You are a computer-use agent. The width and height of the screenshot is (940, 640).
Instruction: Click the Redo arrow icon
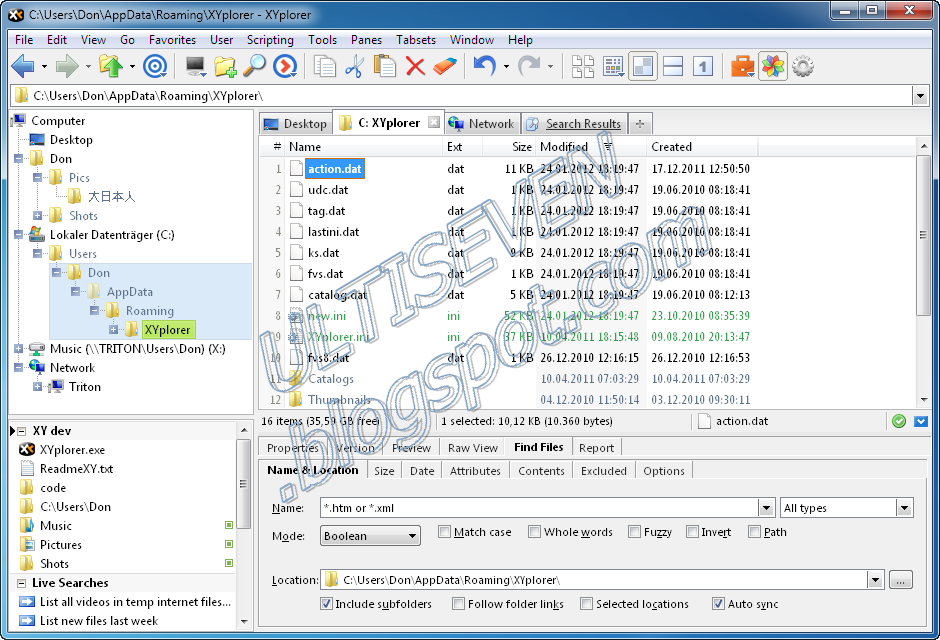tap(529, 66)
